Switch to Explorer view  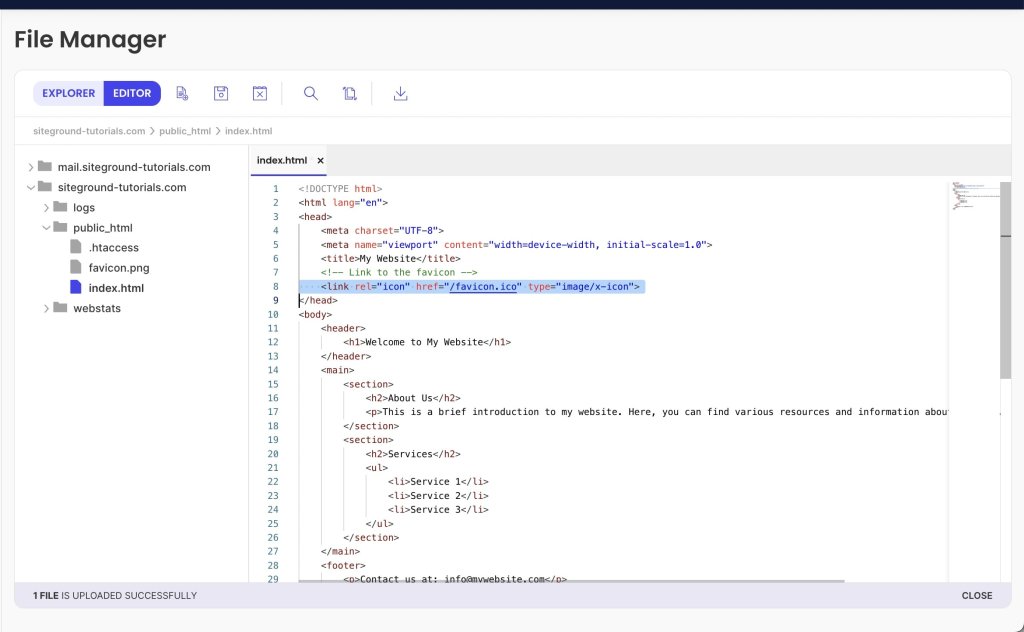(x=69, y=93)
